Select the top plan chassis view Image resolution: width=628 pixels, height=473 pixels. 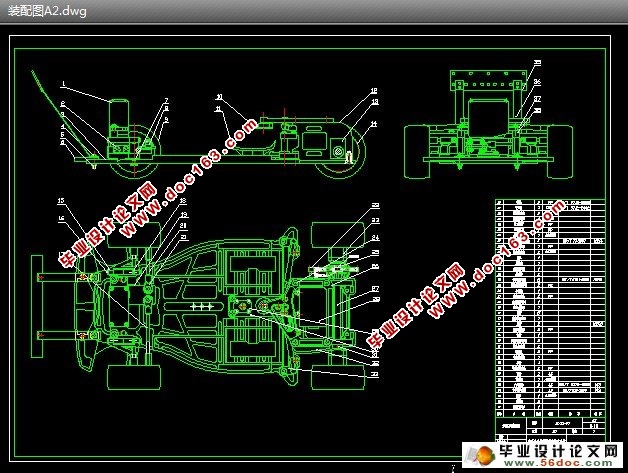pos(198,304)
